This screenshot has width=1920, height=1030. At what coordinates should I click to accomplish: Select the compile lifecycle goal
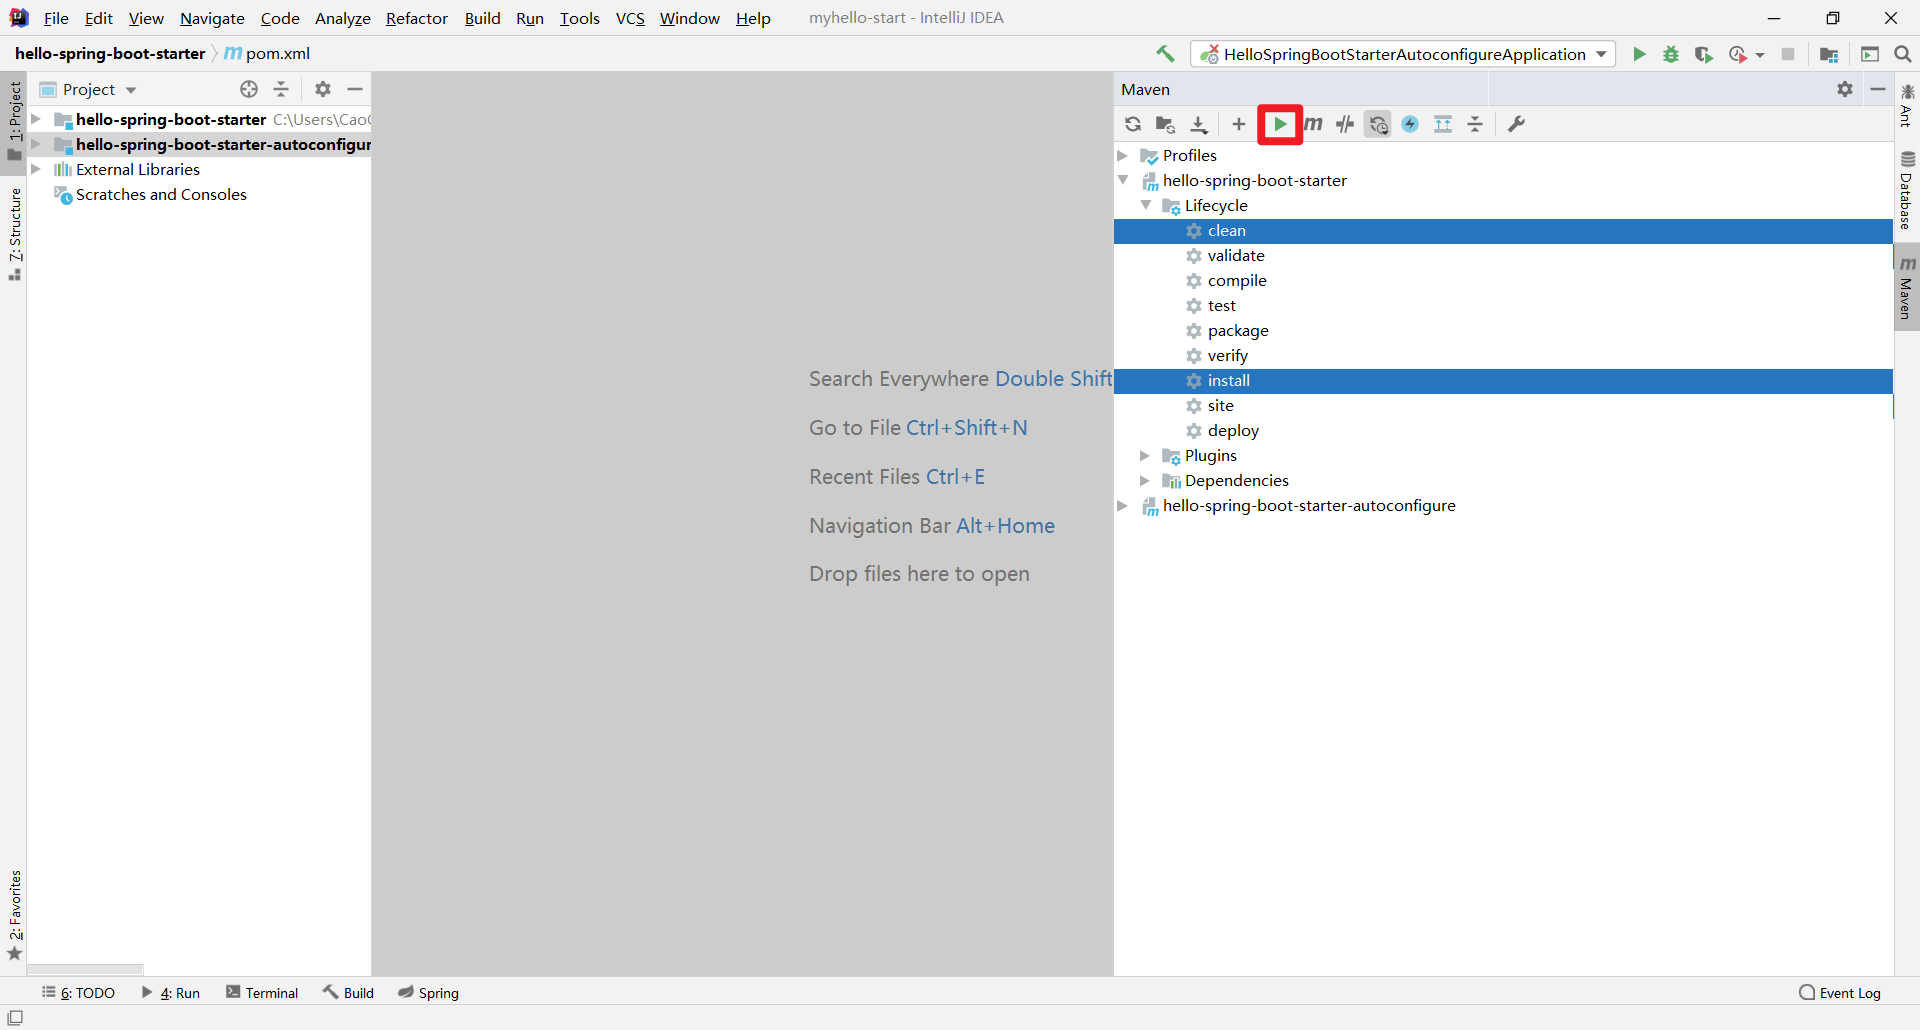click(x=1503, y=281)
